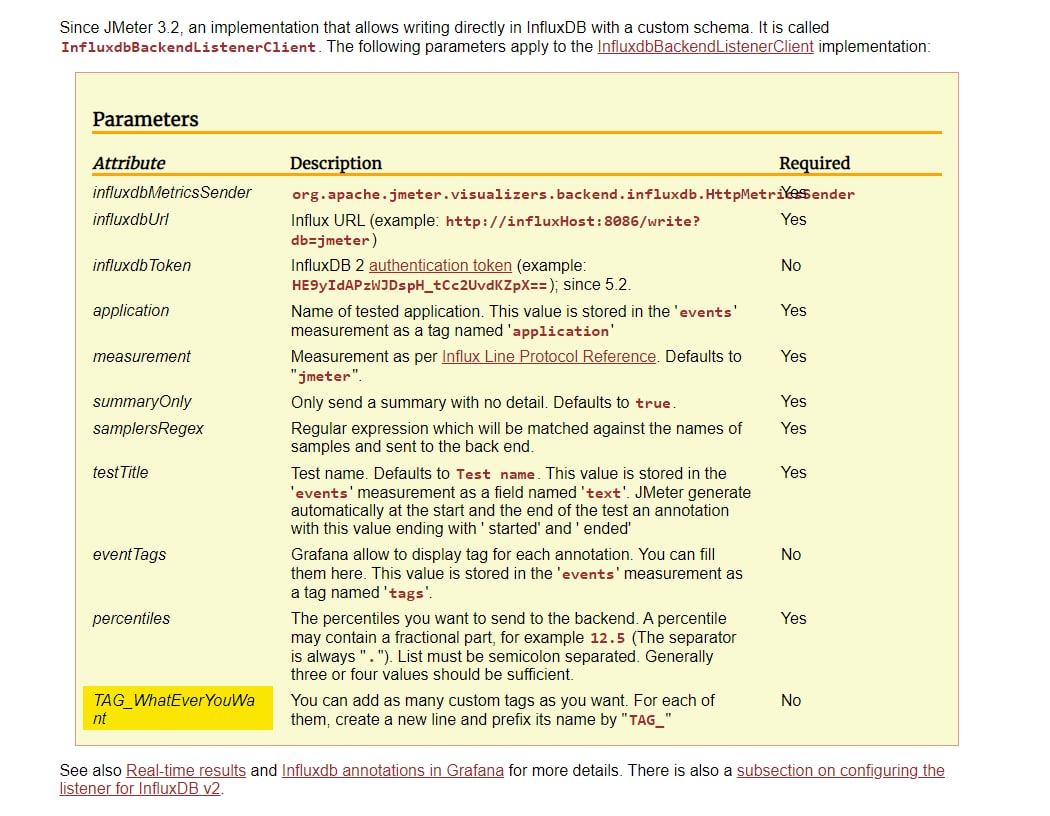This screenshot has height=816, width=1050.
Task: Click the samplersRegex description text
Action: click(x=516, y=438)
